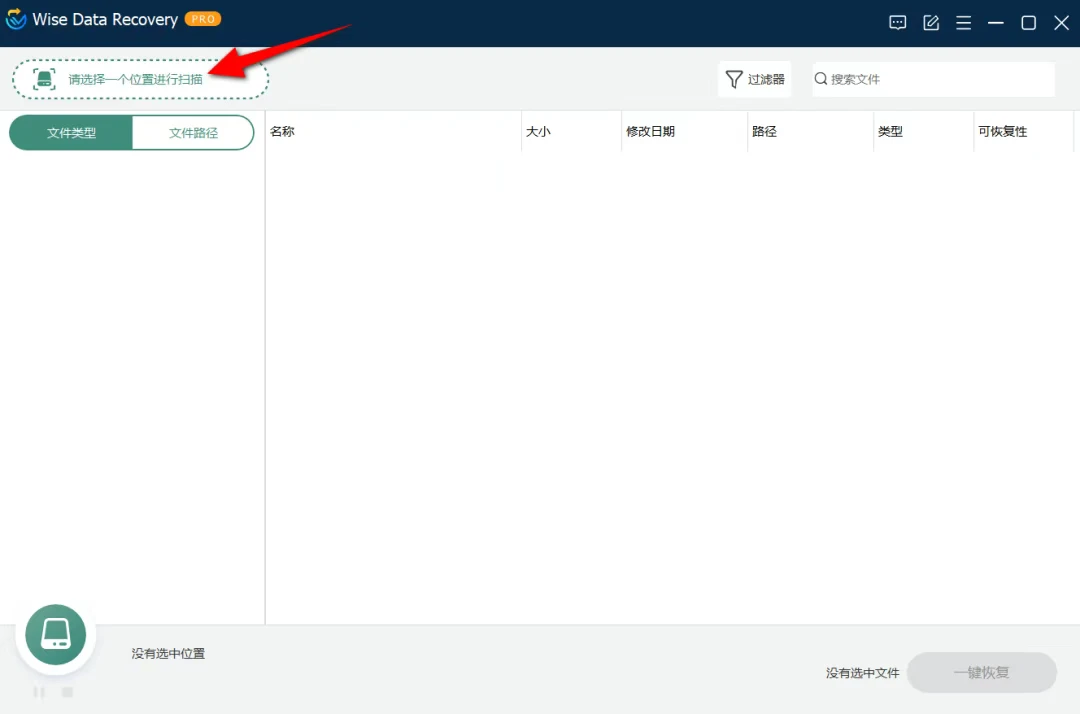Click the device icon inside the scan location selector
1080x714 pixels.
(x=44, y=78)
